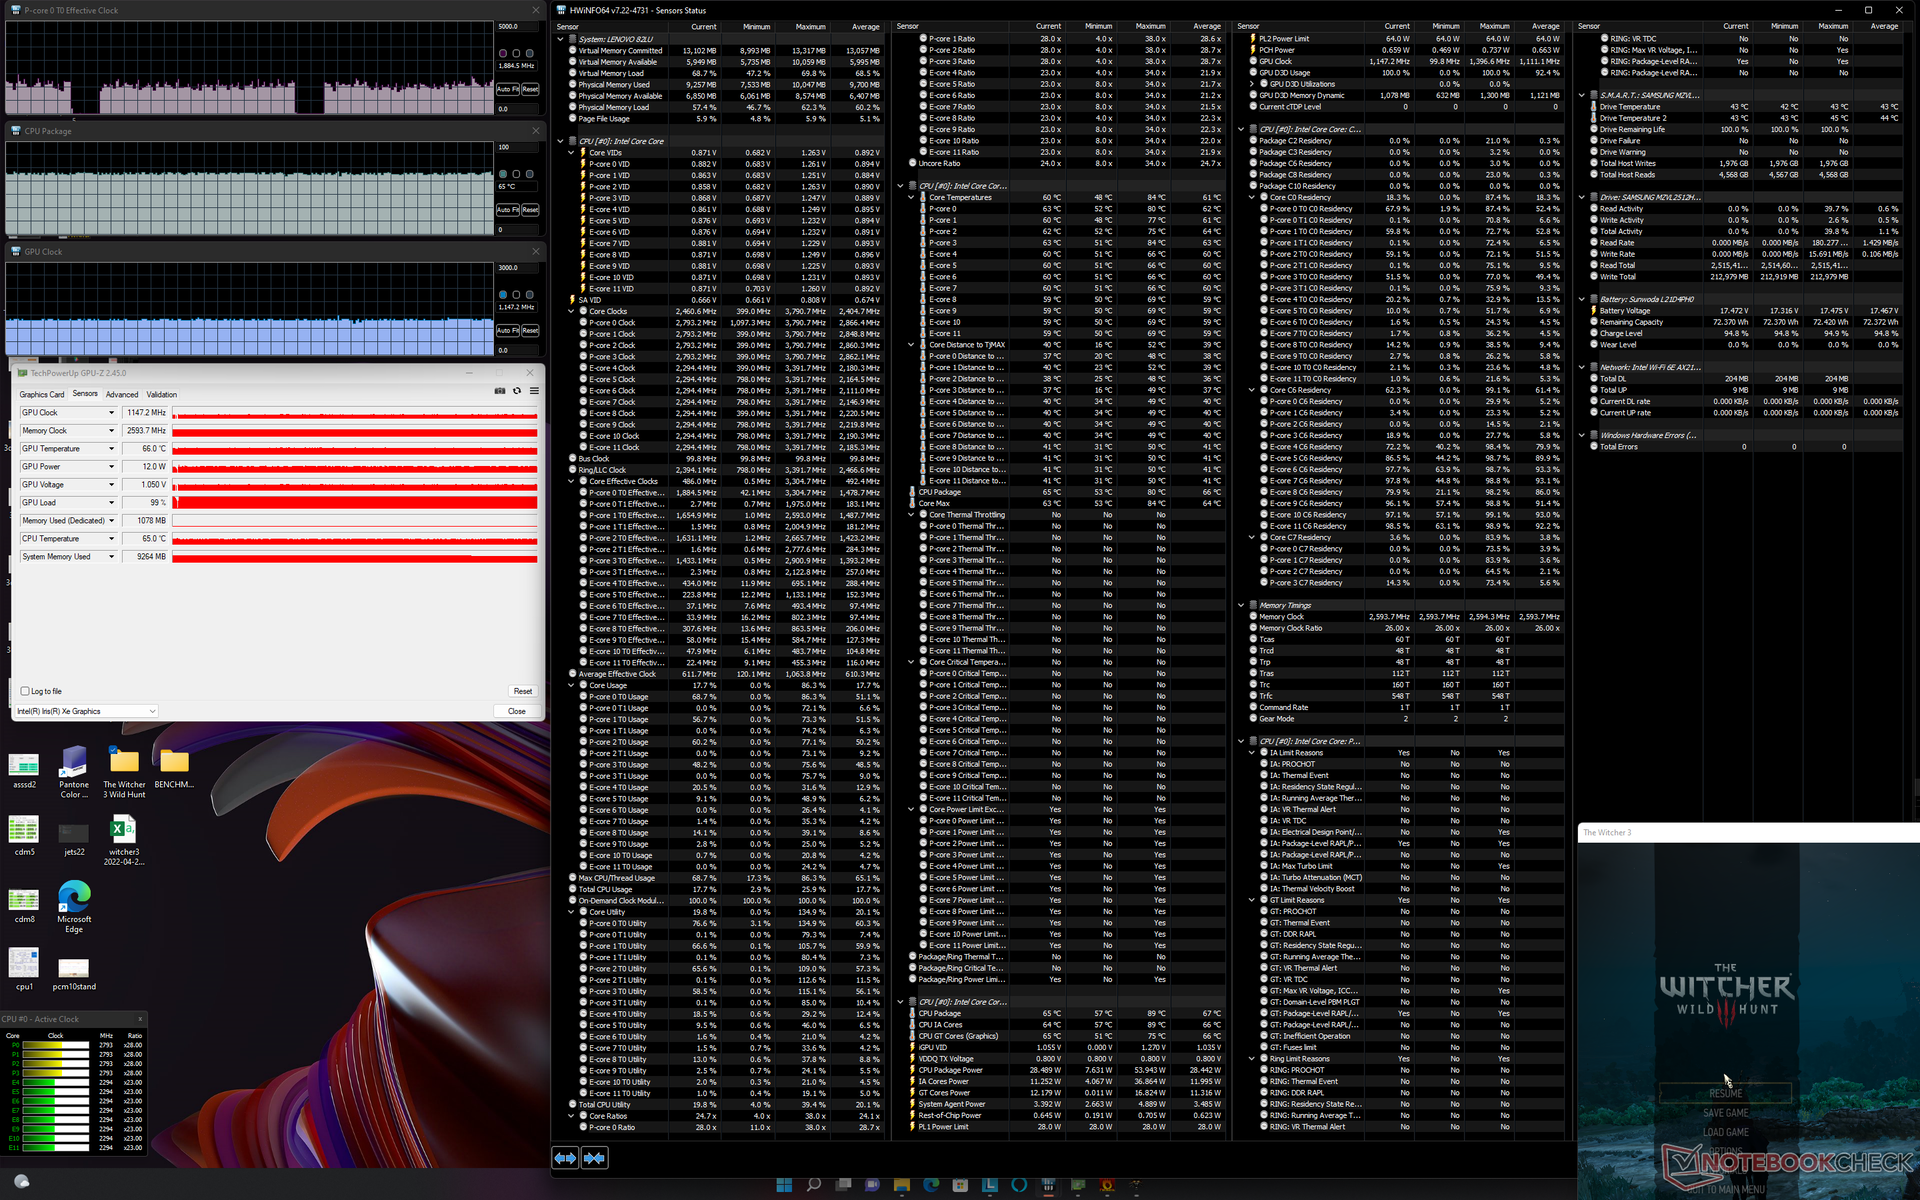
Task: Enable the Log to file checkbox
Action: 25,691
